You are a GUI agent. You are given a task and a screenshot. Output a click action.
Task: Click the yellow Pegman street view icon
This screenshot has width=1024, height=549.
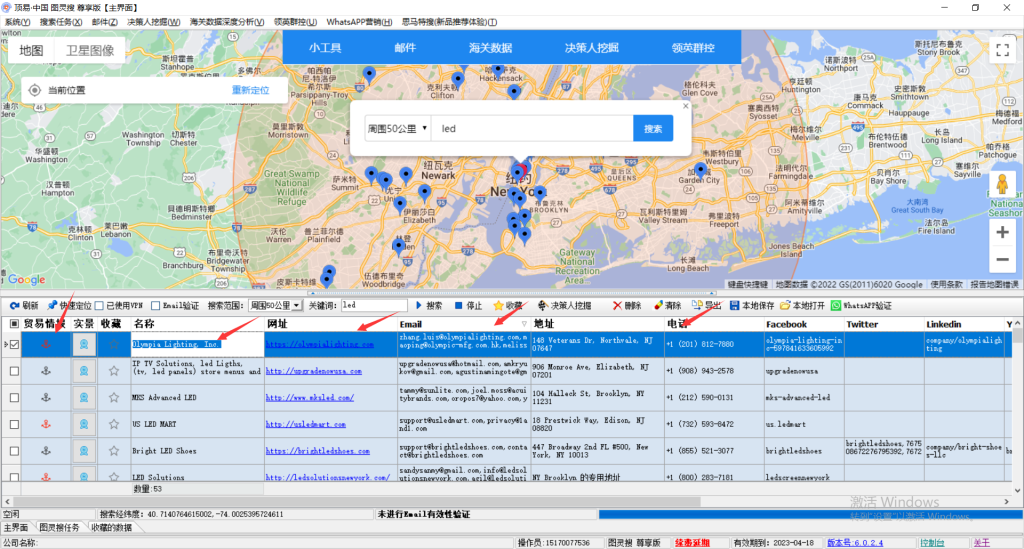[x=1002, y=187]
